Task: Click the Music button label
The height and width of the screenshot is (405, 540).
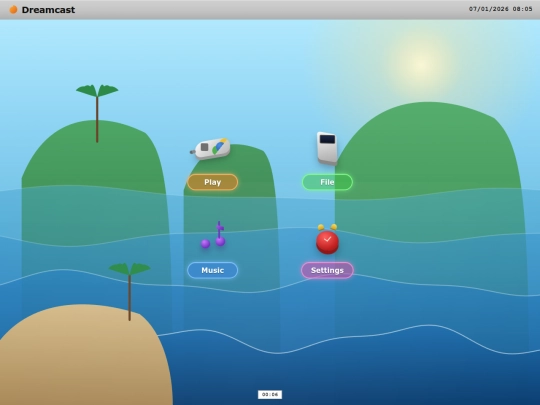Action: click(212, 270)
